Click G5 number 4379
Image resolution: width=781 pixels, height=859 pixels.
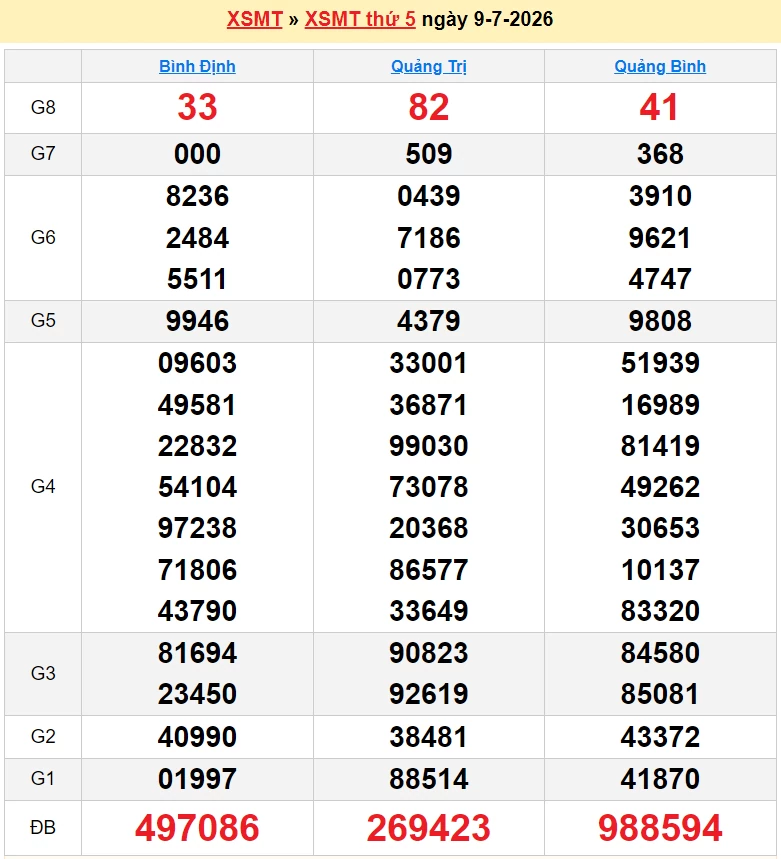coord(429,321)
